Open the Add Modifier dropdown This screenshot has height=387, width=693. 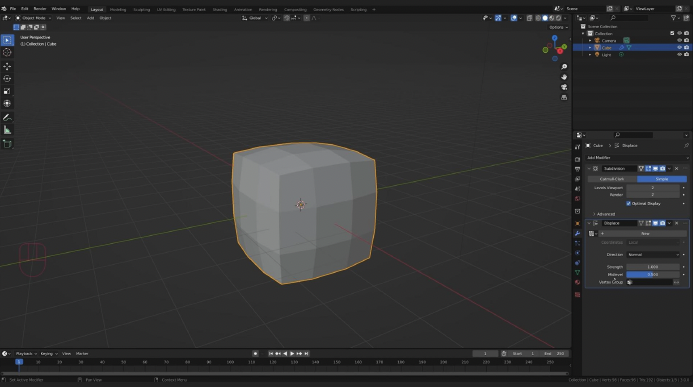point(637,158)
